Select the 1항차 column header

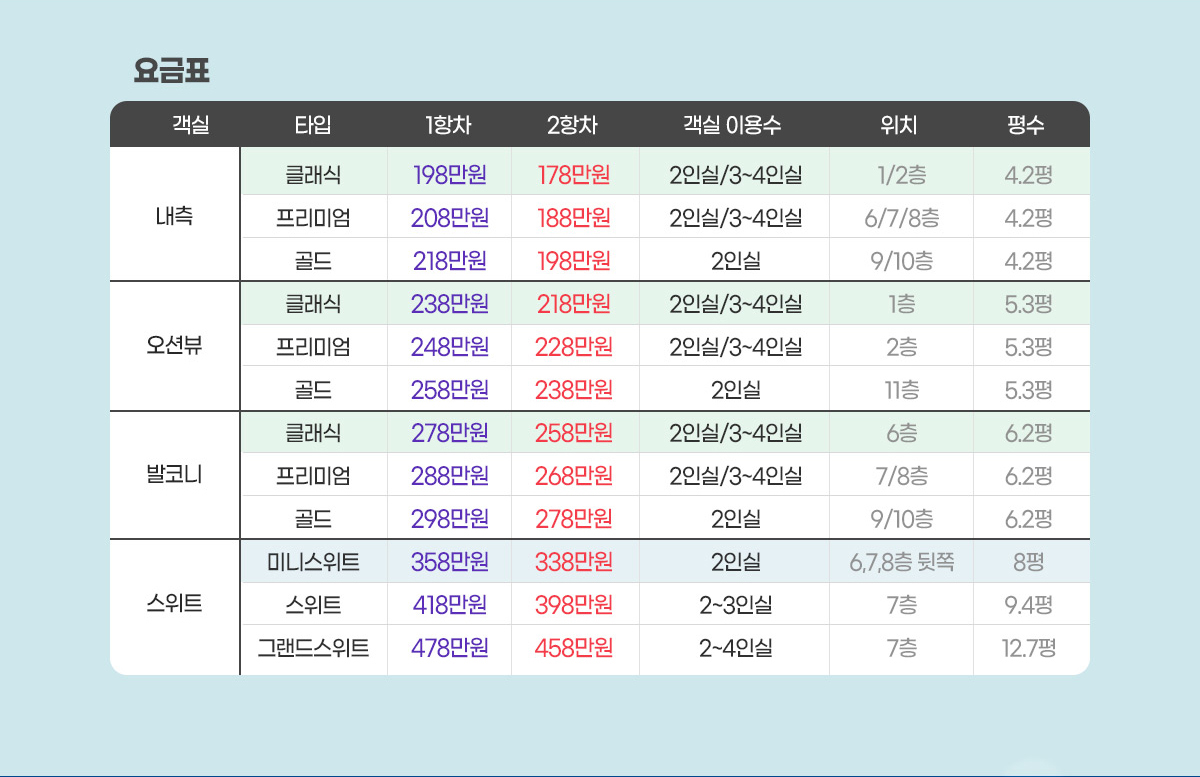pos(449,125)
